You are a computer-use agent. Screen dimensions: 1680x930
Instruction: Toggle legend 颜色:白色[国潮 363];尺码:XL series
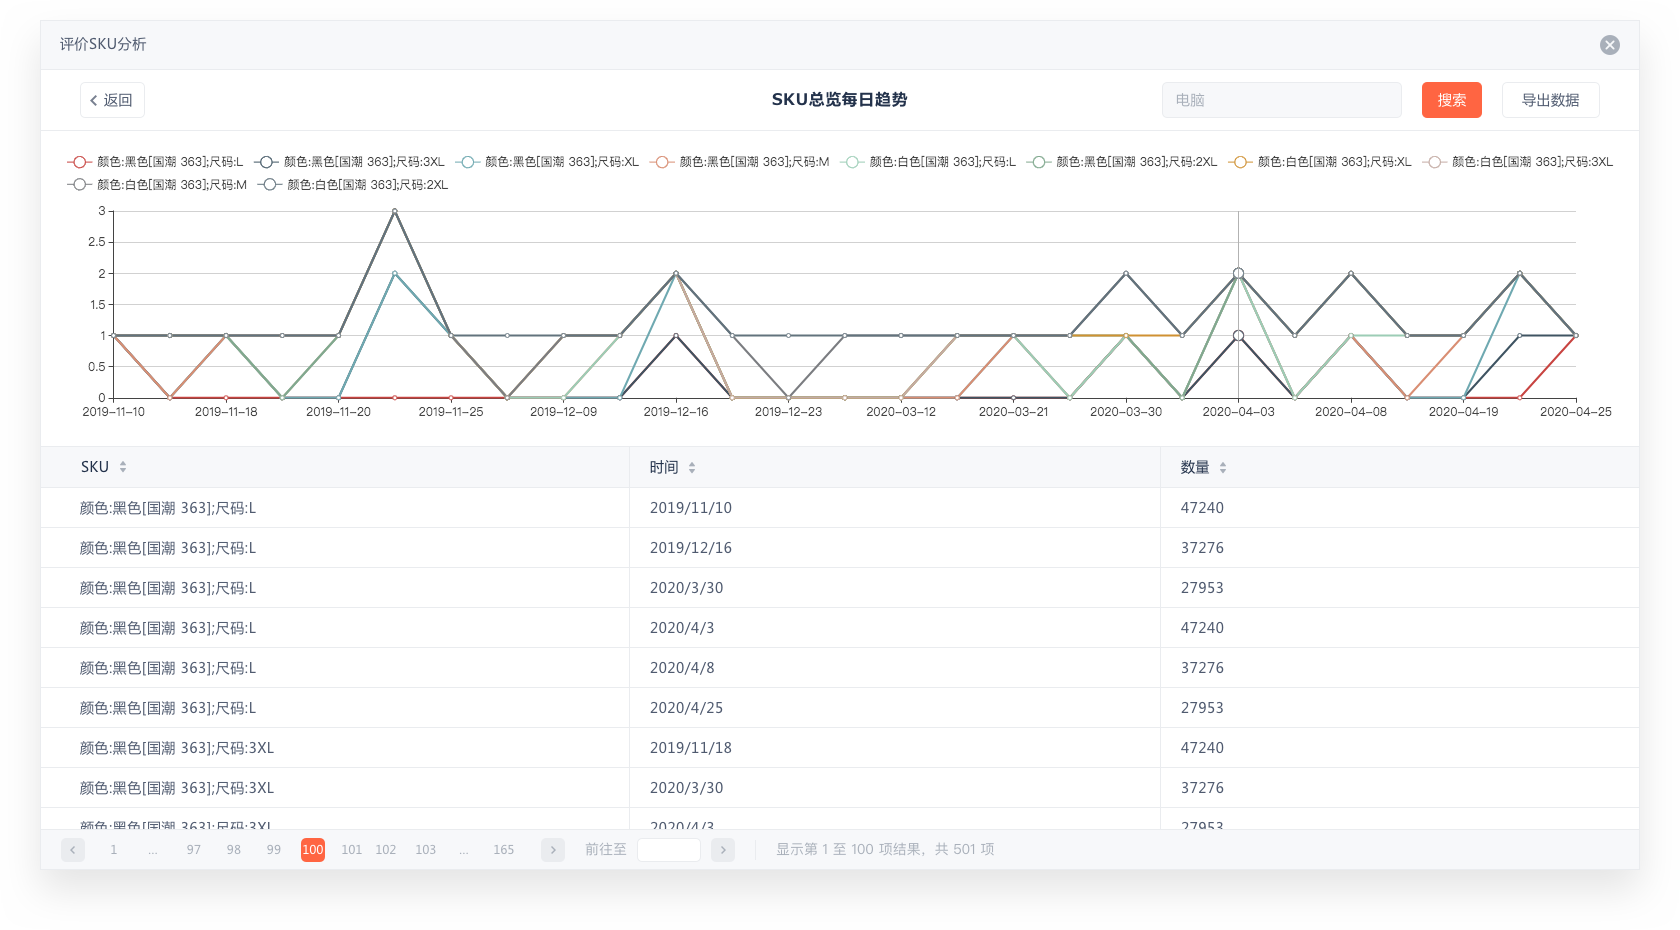pyautogui.click(x=1320, y=162)
